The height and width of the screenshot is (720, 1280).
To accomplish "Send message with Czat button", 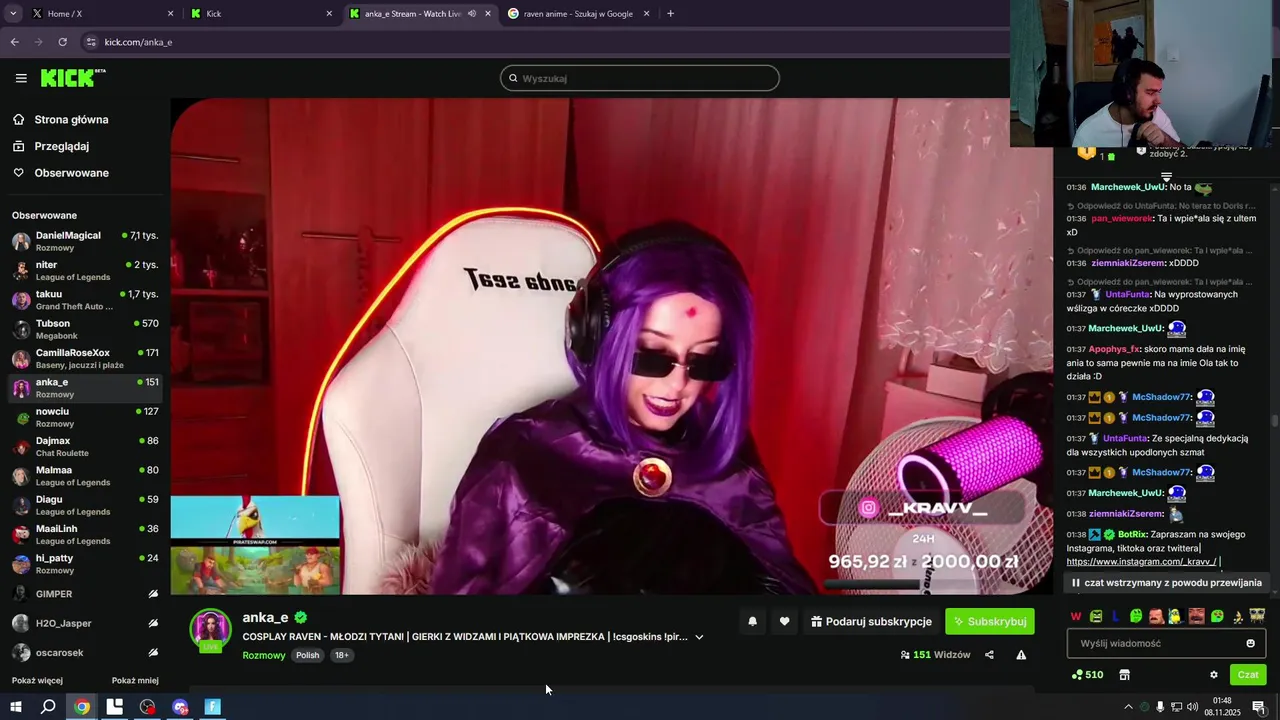I will pos(1248,675).
